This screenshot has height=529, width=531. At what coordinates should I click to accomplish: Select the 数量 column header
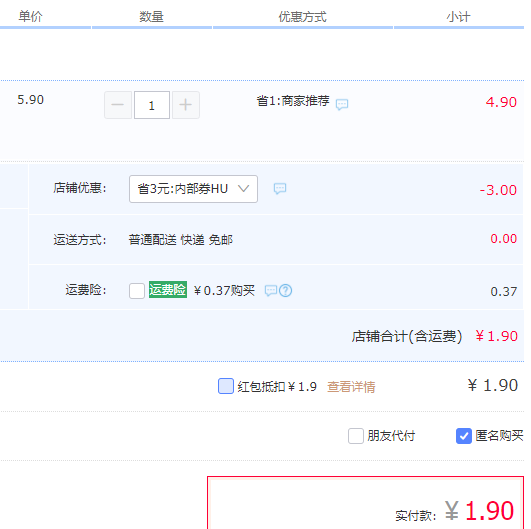click(151, 17)
